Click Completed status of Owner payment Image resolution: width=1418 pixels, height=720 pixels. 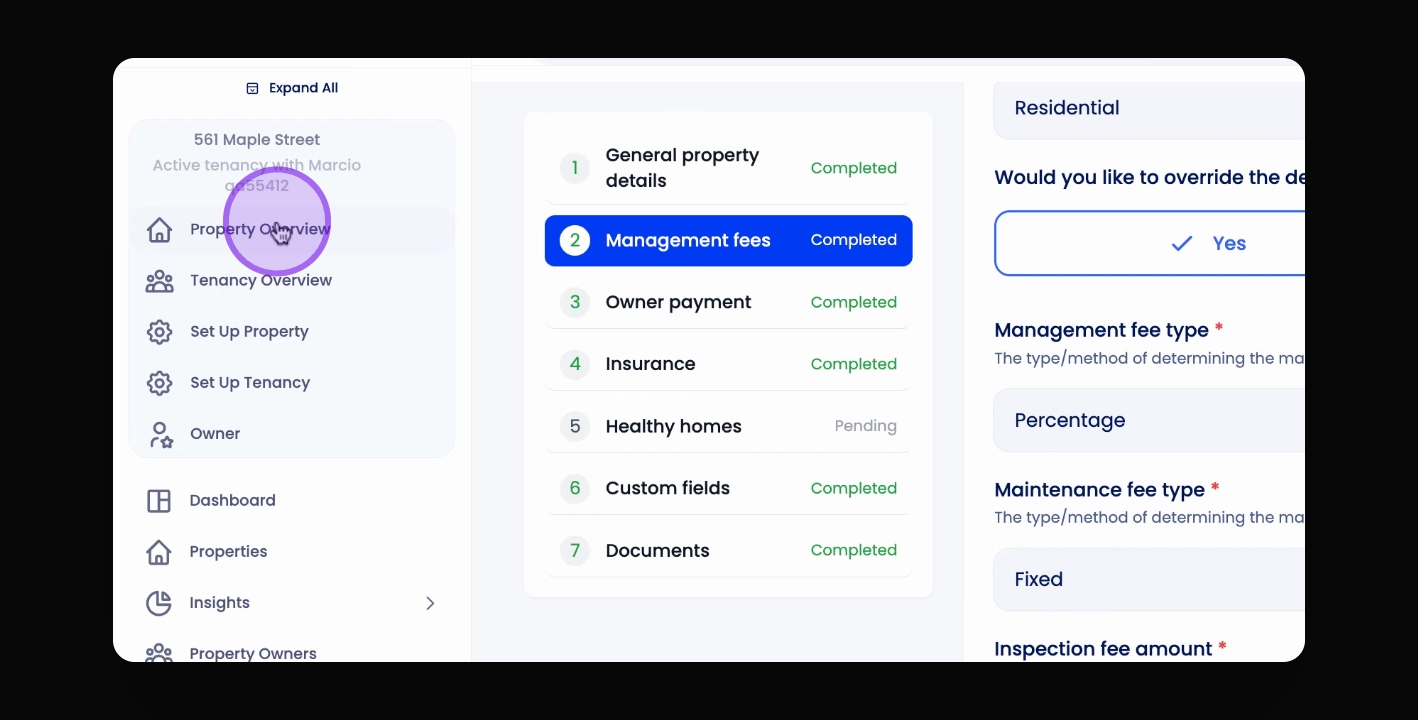(x=853, y=302)
